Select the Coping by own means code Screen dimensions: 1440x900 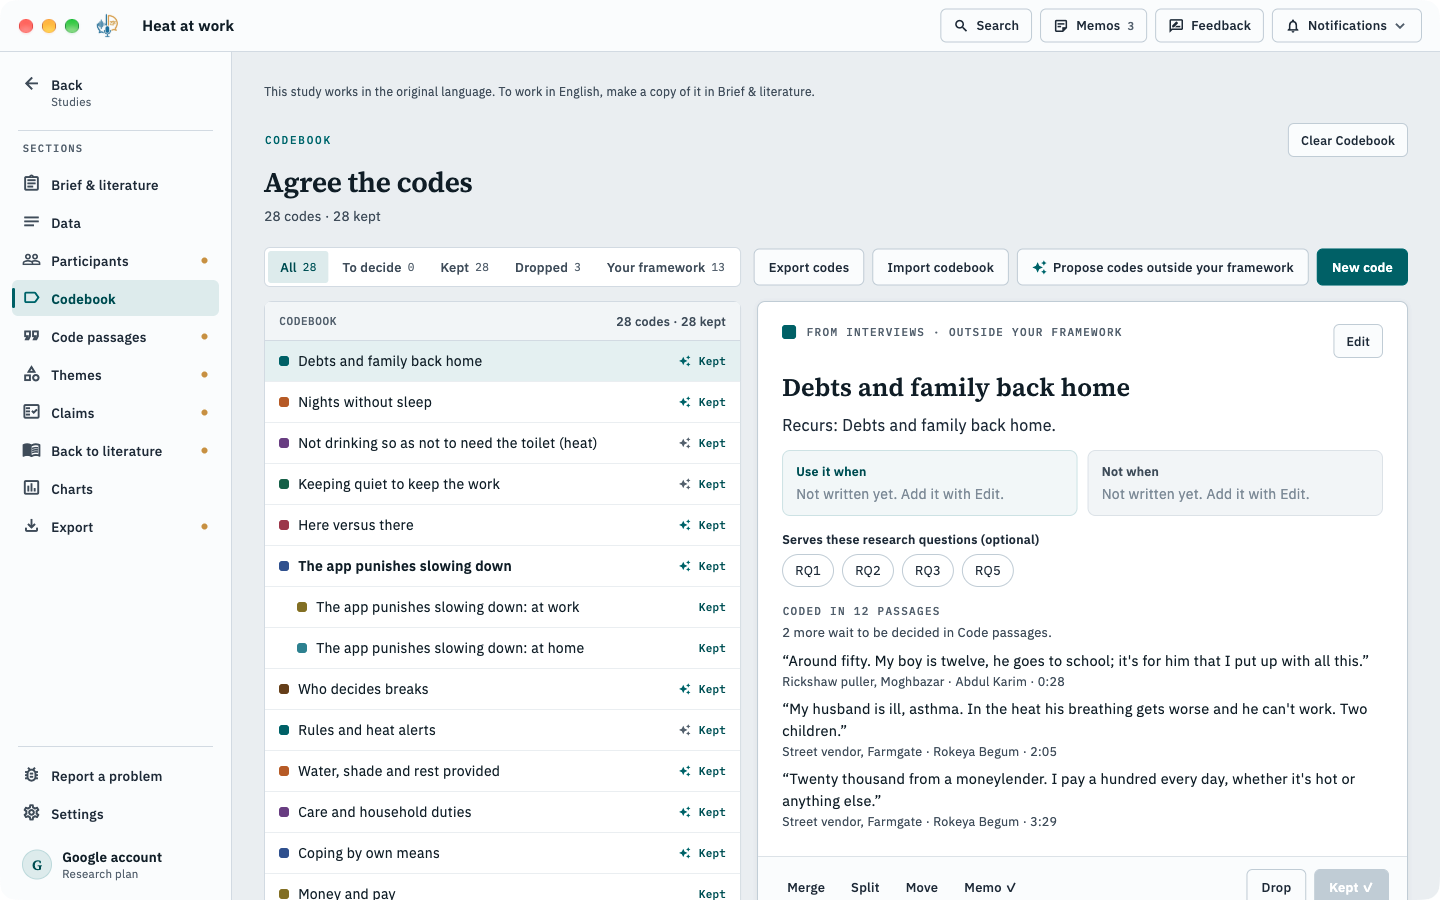coord(502,853)
